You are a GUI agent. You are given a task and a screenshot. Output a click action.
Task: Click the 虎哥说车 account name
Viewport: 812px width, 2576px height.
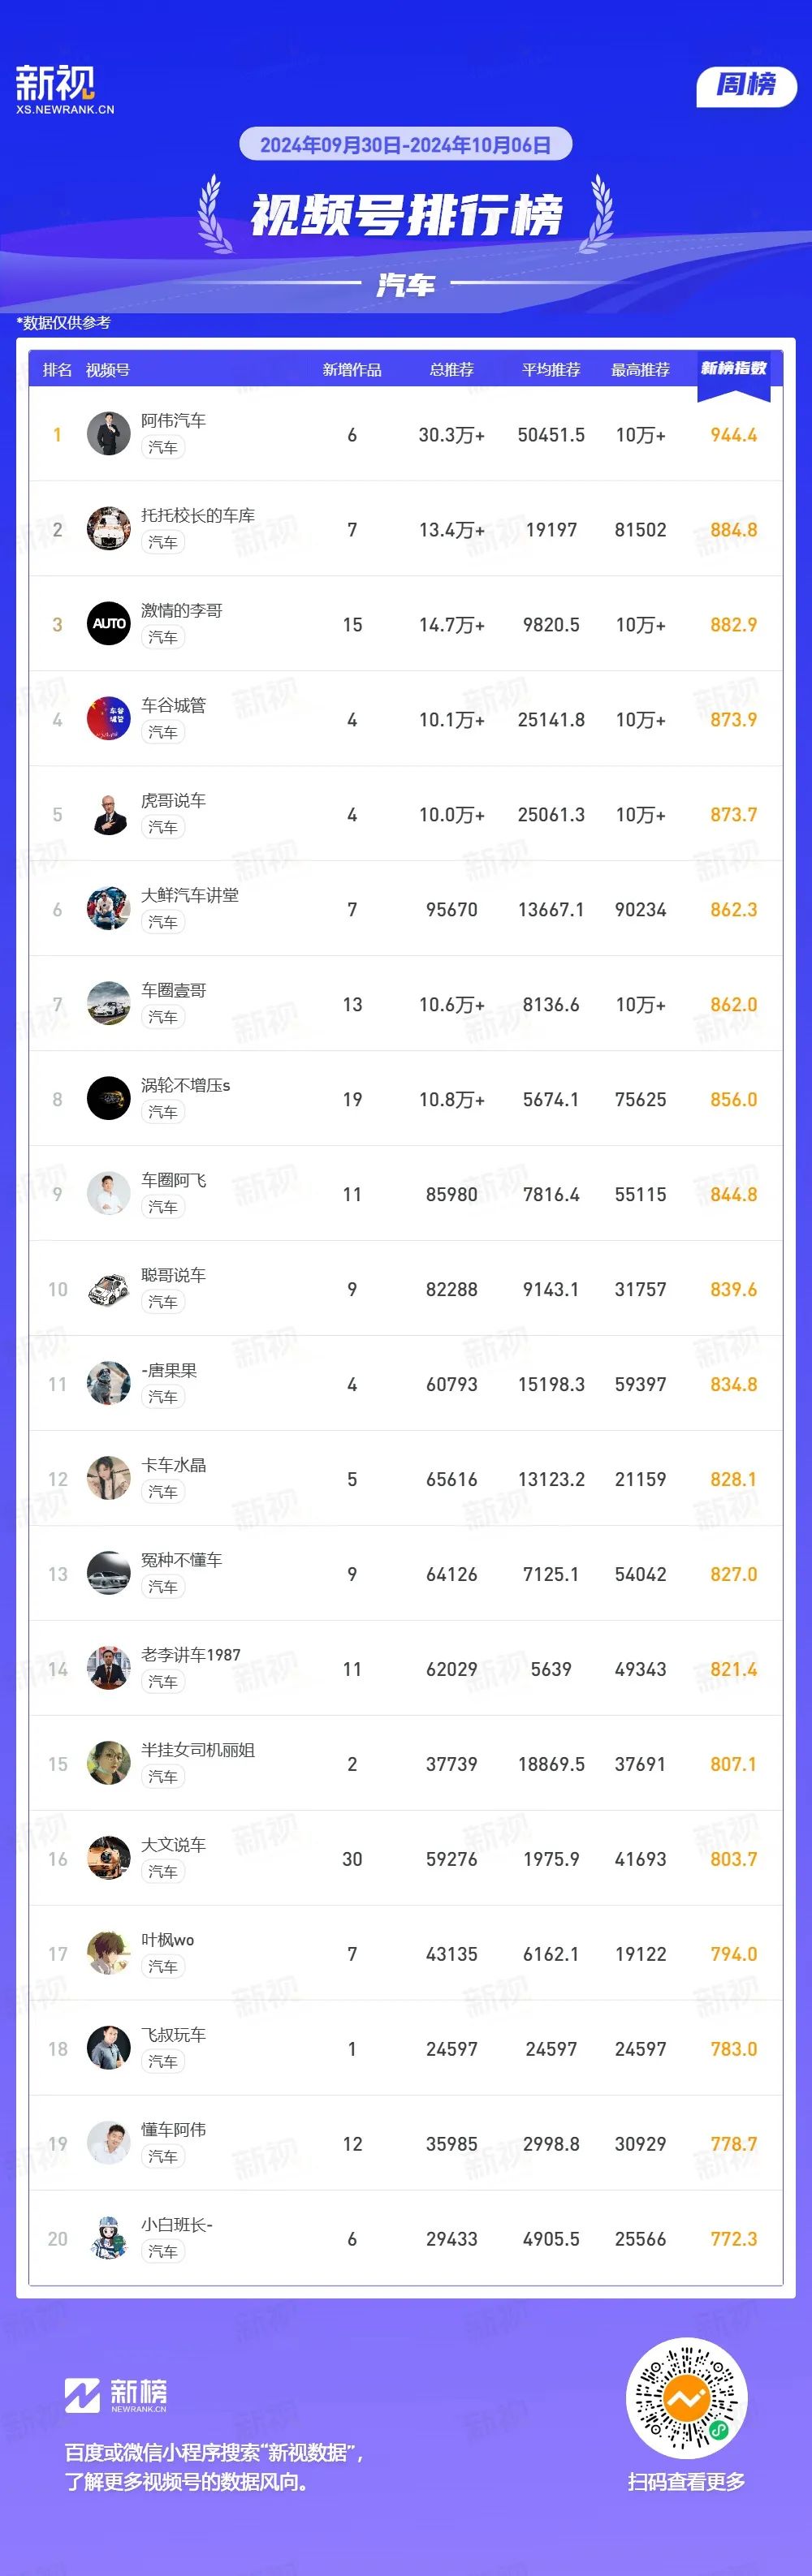pyautogui.click(x=173, y=801)
